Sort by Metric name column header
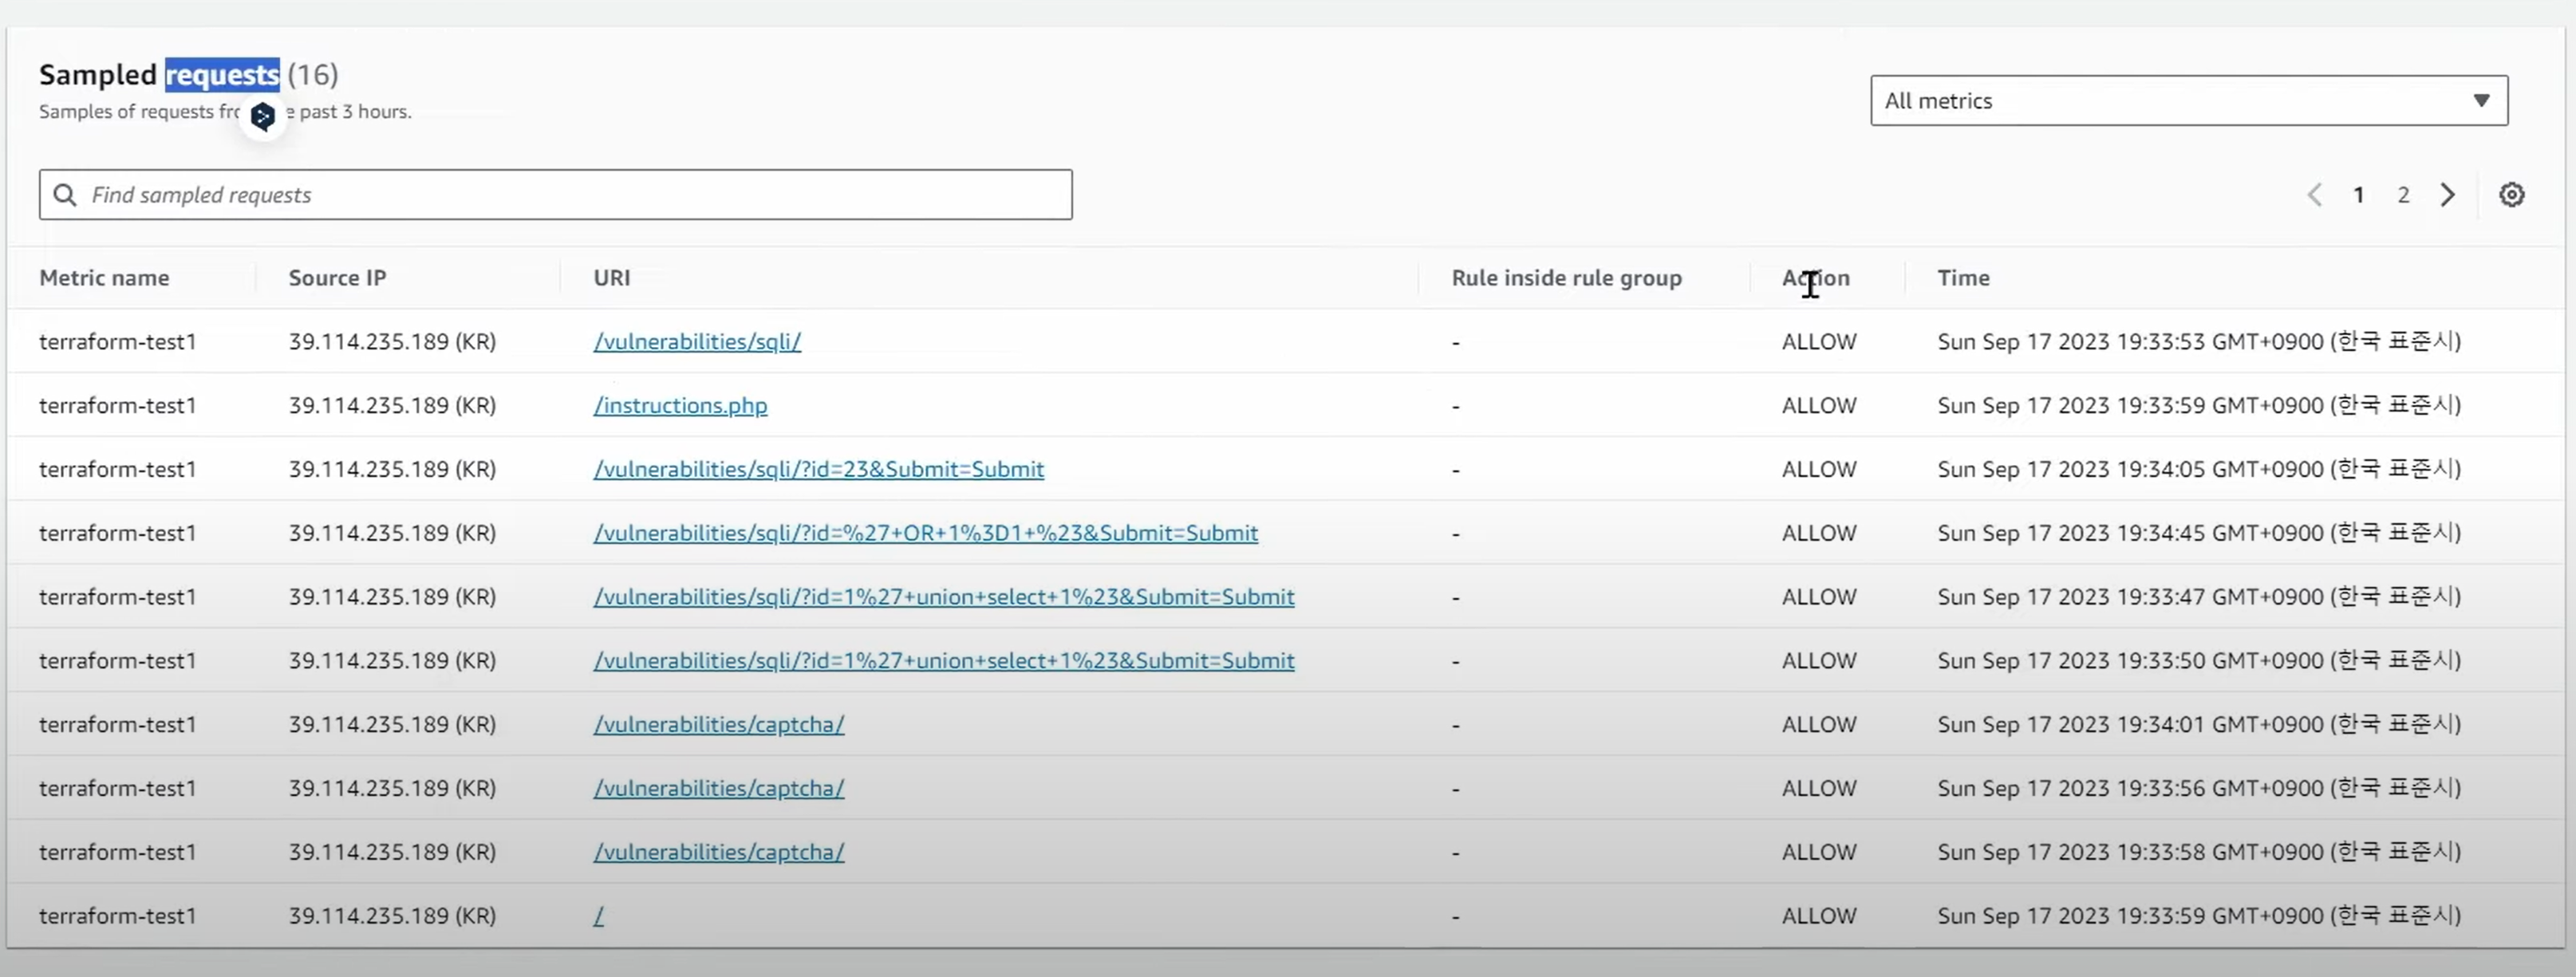This screenshot has width=2576, height=977. click(x=104, y=278)
